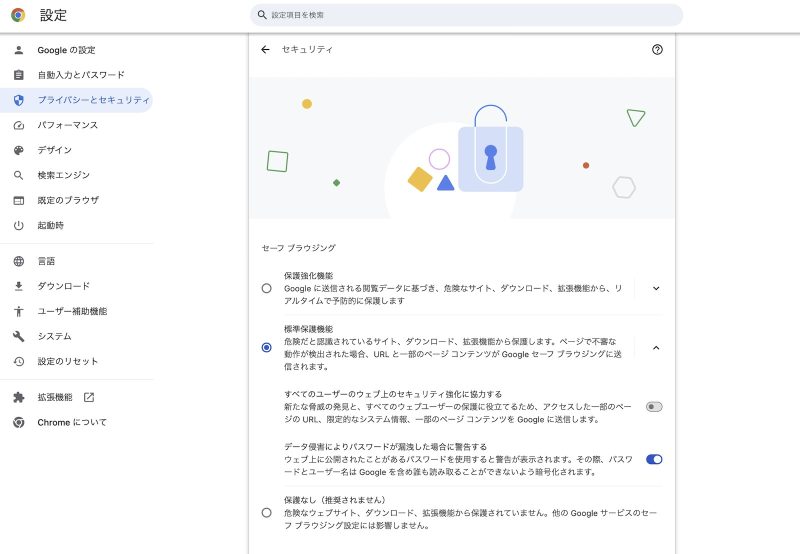Click the reset clock icon for 設定のリセット
The image size is (800, 554).
[19, 361]
